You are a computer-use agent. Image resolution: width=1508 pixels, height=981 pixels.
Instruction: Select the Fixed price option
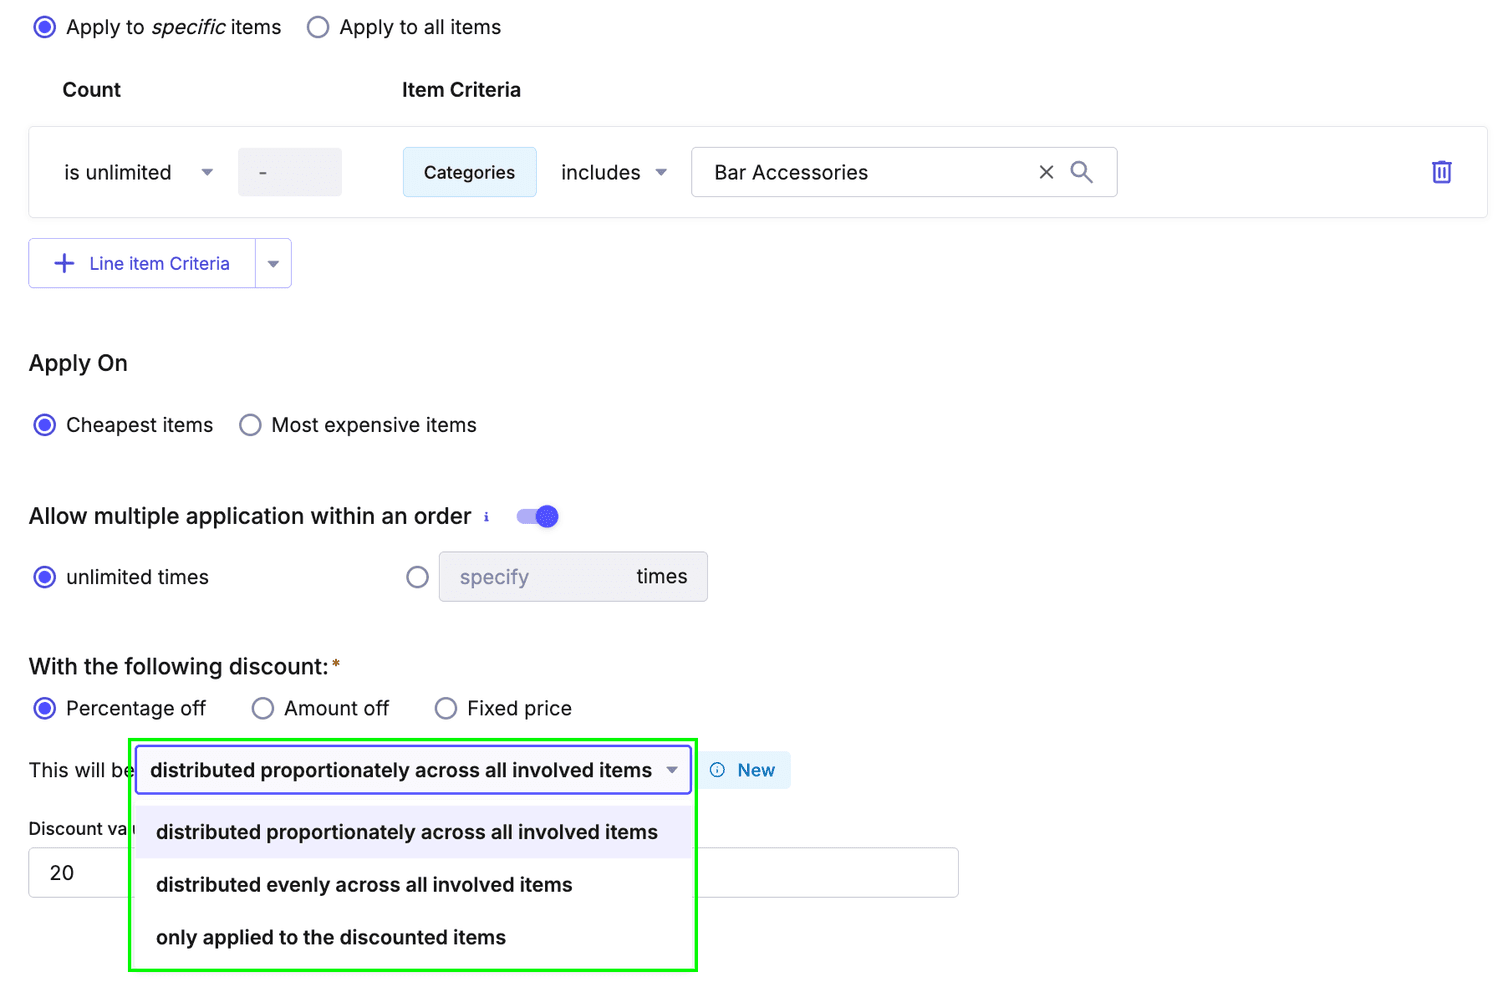pyautogui.click(x=446, y=708)
